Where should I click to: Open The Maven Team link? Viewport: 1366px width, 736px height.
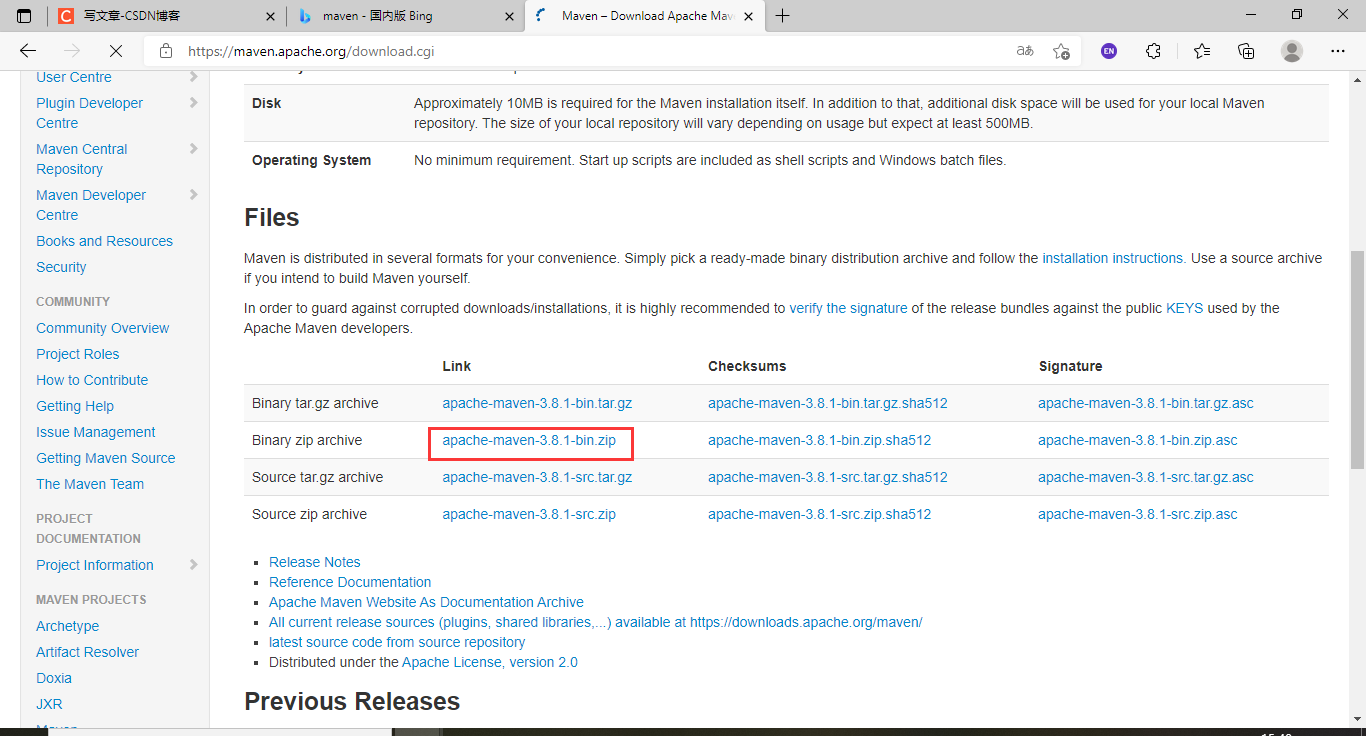pos(90,484)
